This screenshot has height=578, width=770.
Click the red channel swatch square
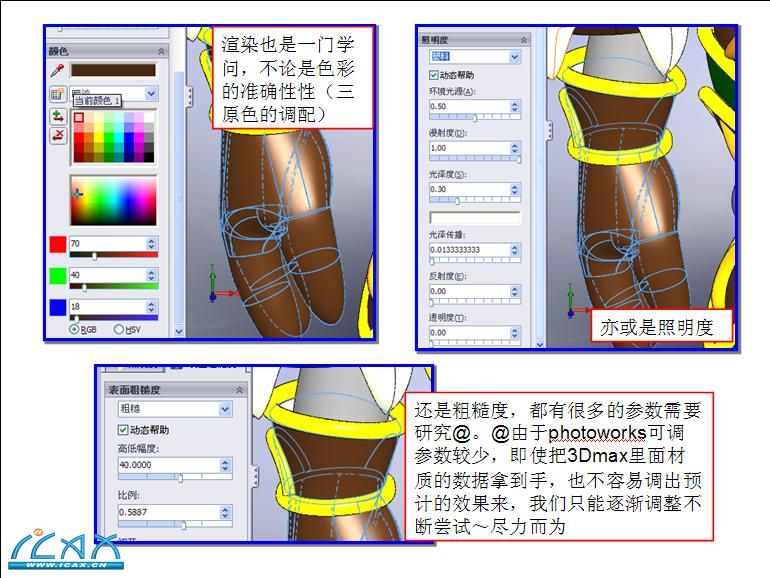(58, 244)
